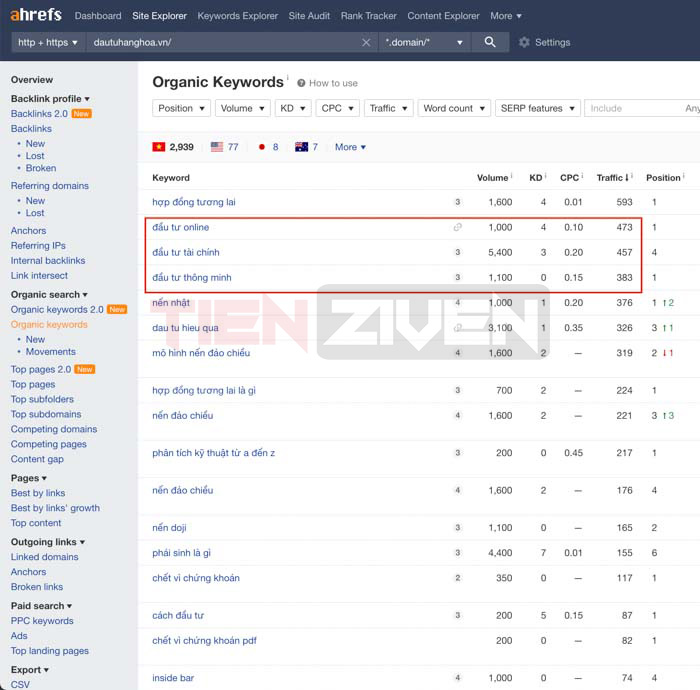Click the How to use help icon

tap(301, 83)
